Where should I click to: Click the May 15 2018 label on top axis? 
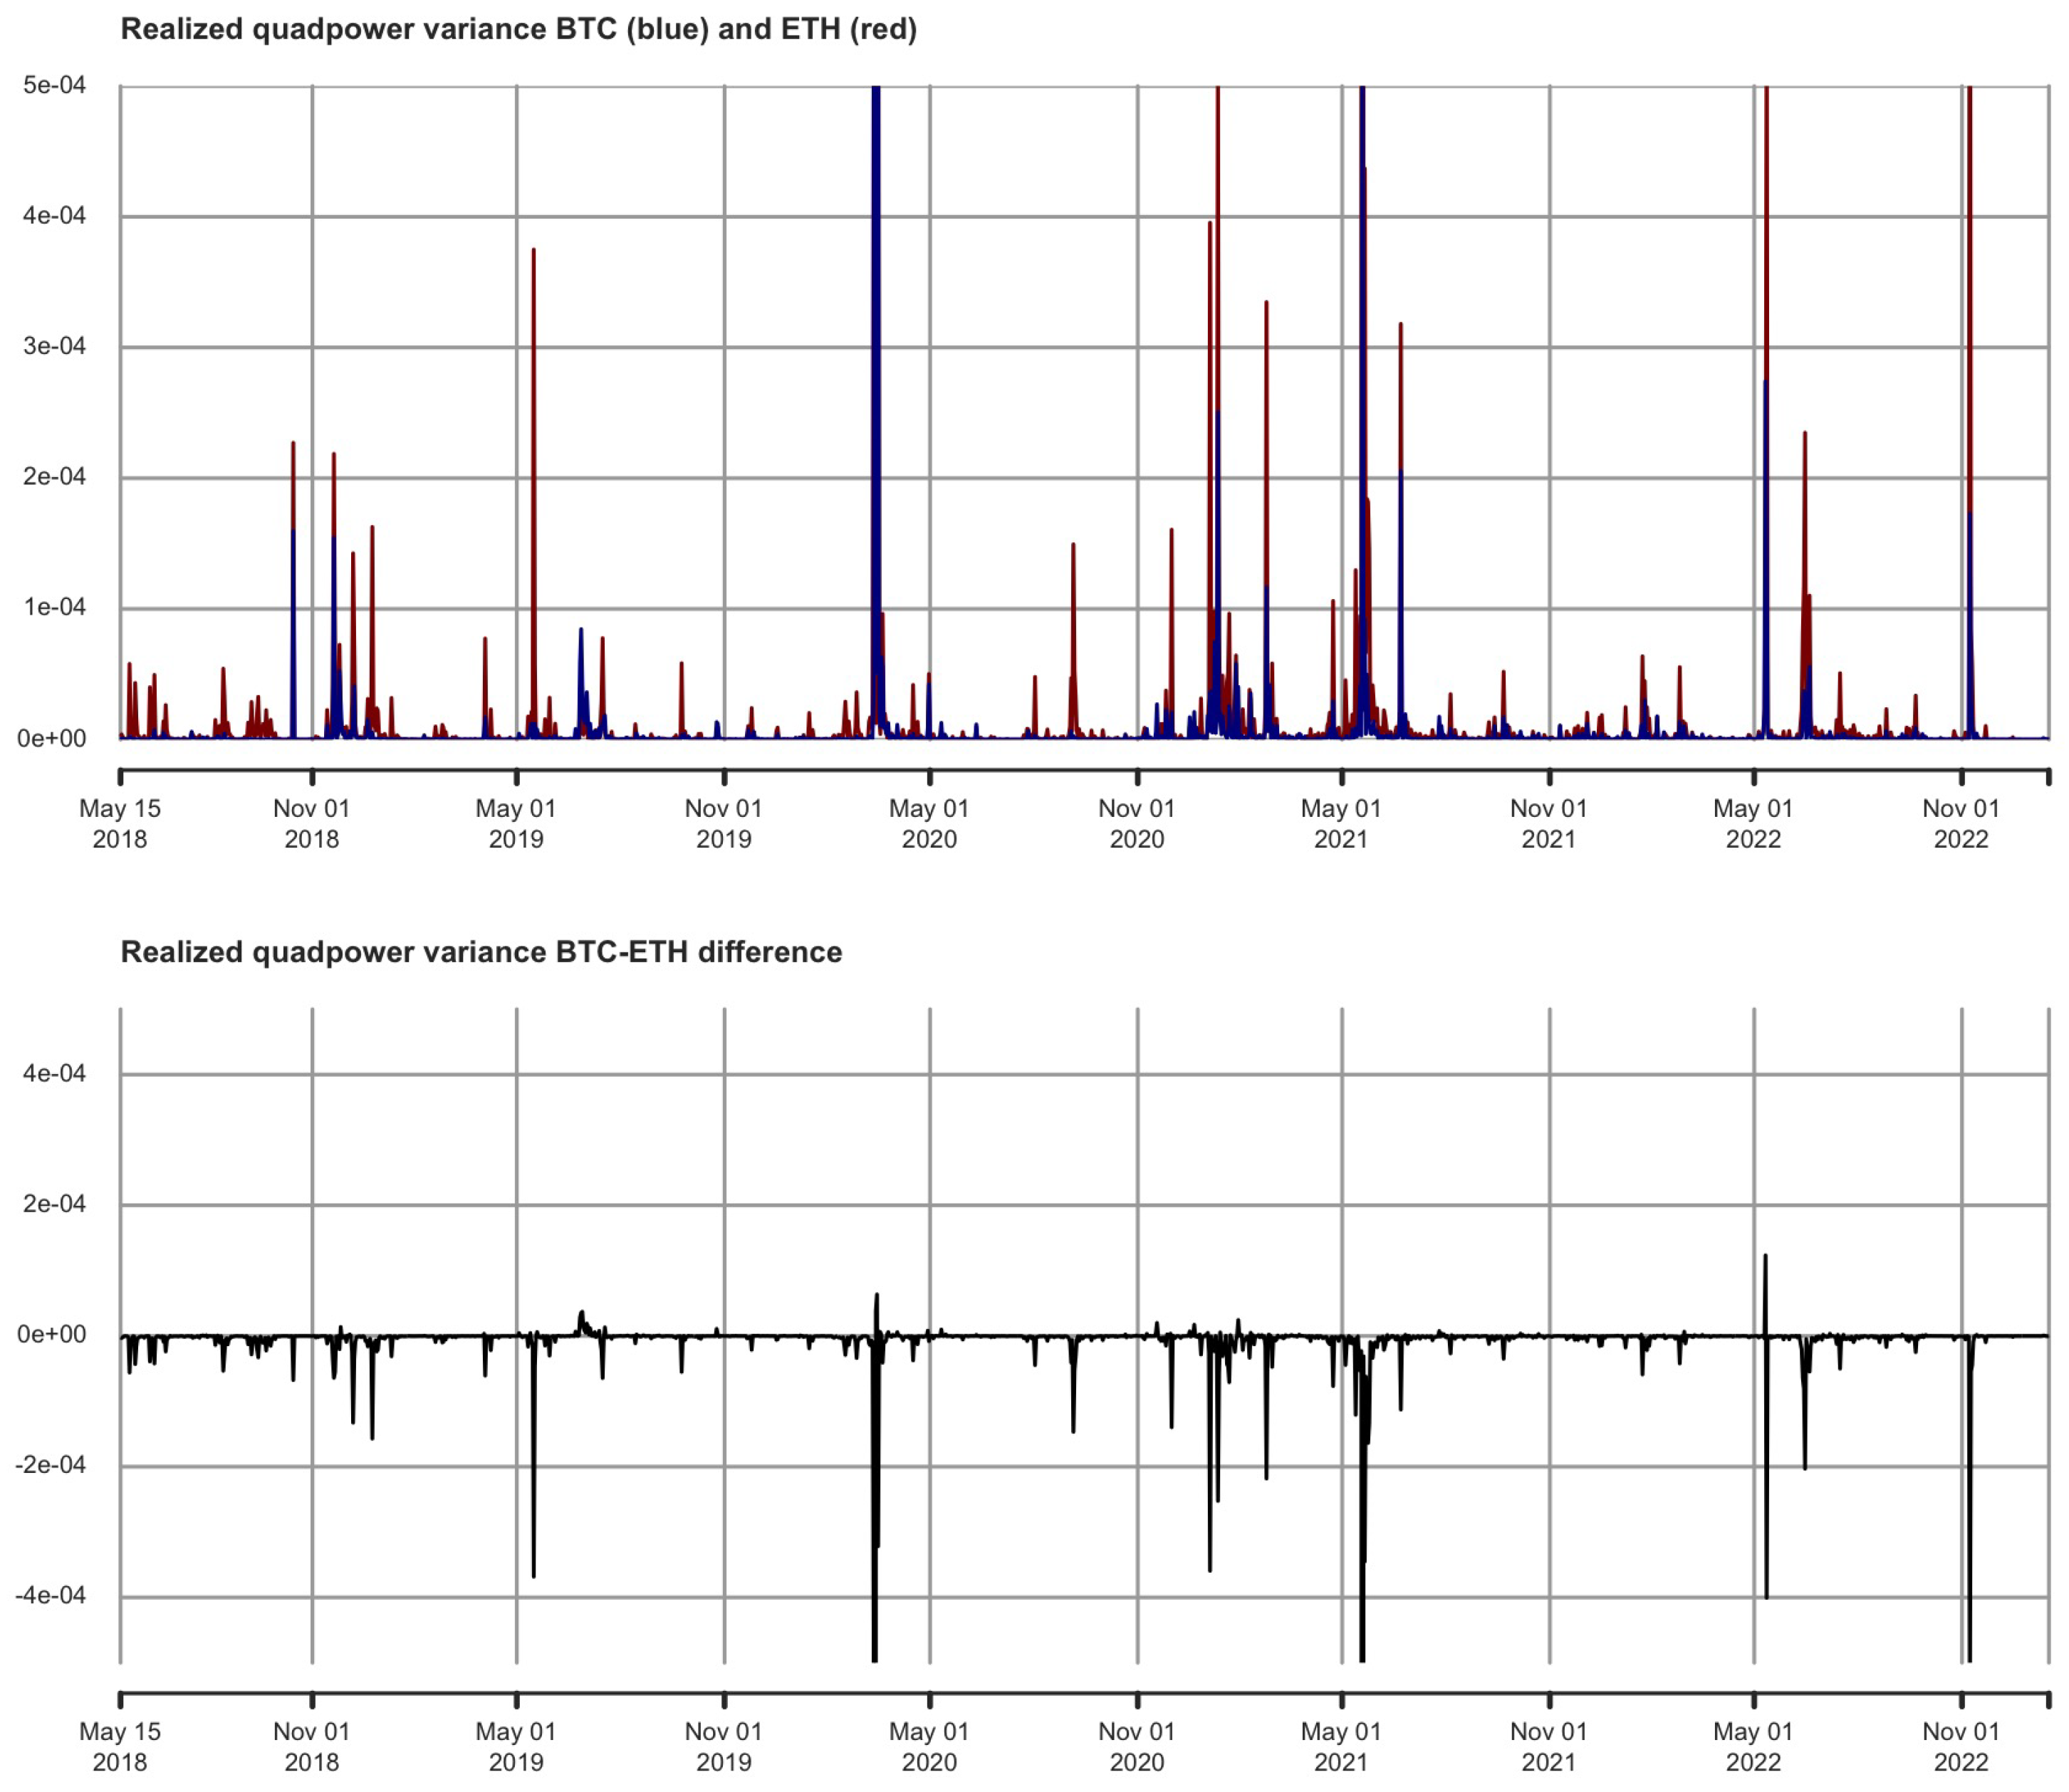coord(120,823)
